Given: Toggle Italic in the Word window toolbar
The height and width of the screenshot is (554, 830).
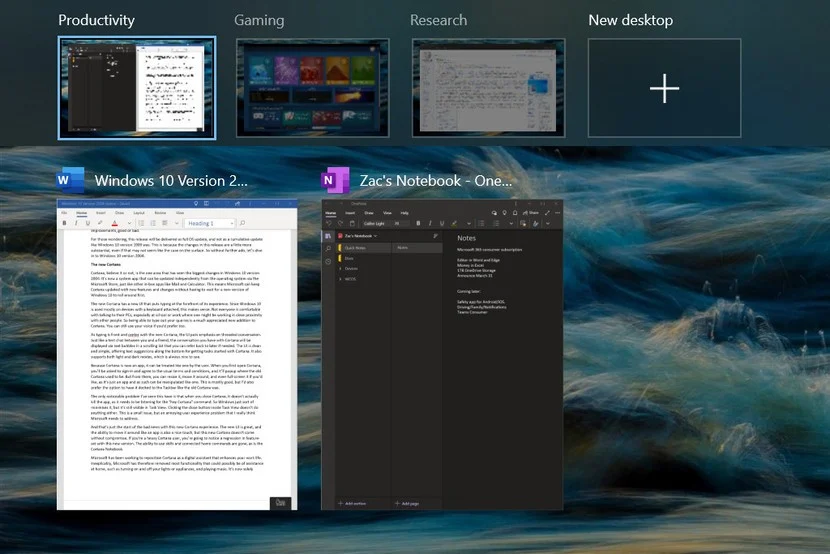Looking at the screenshot, I should point(76,223).
